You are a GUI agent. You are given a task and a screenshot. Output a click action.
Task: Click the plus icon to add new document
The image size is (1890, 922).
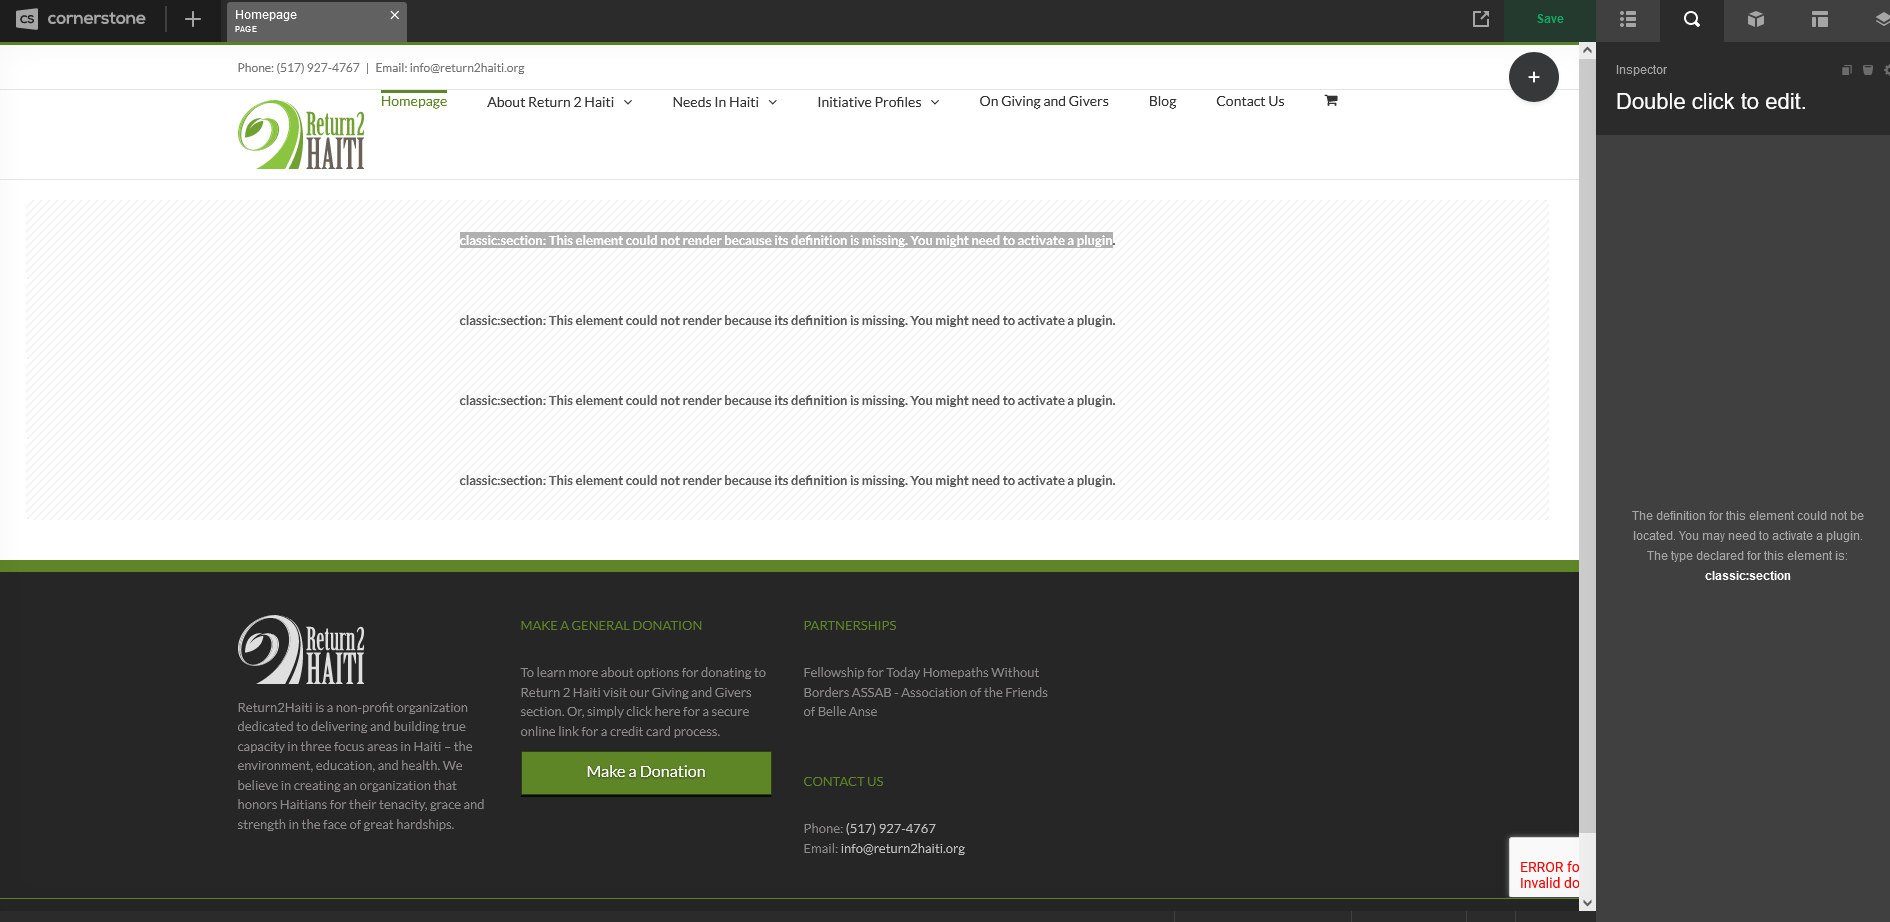coord(193,19)
